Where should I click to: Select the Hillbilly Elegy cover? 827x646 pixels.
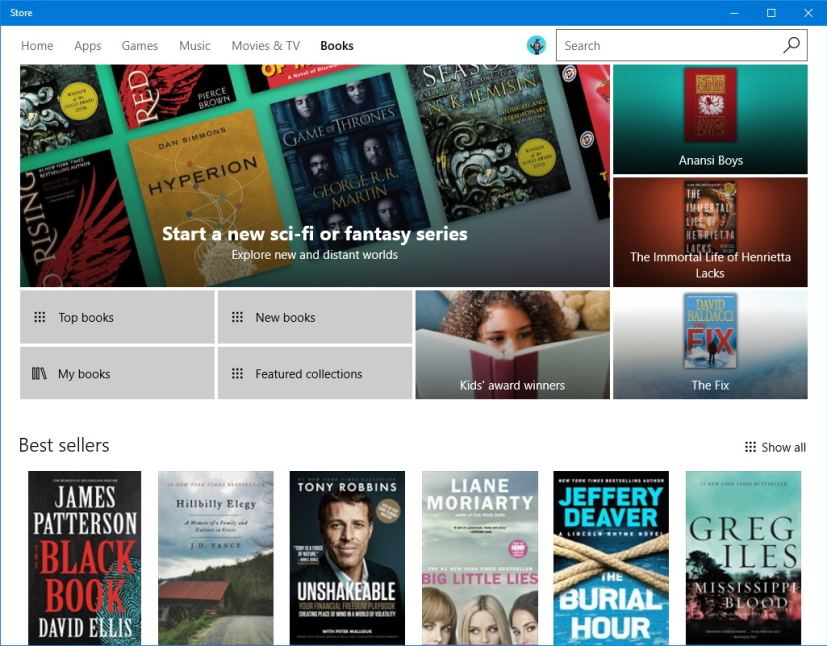click(216, 557)
